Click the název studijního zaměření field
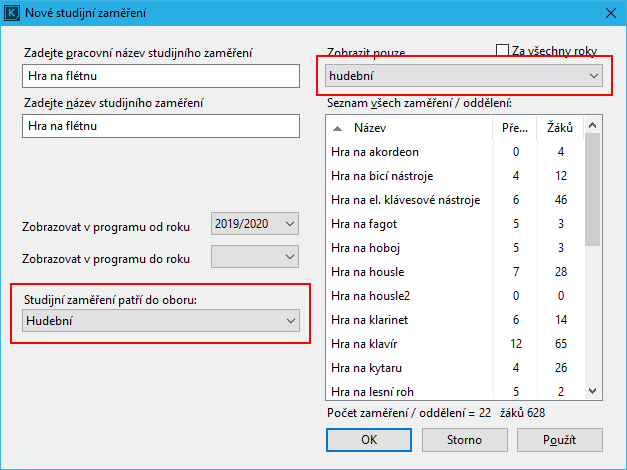The width and height of the screenshot is (627, 470). point(160,125)
